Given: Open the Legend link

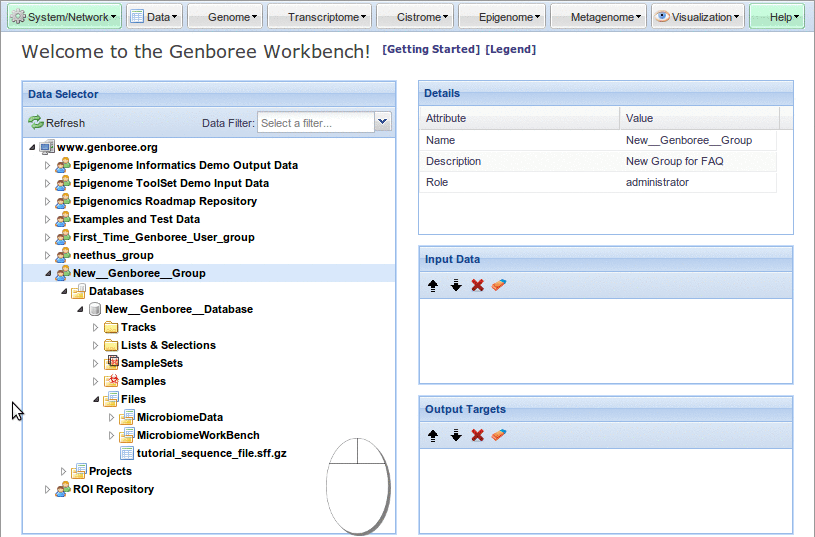Looking at the screenshot, I should (x=510, y=50).
